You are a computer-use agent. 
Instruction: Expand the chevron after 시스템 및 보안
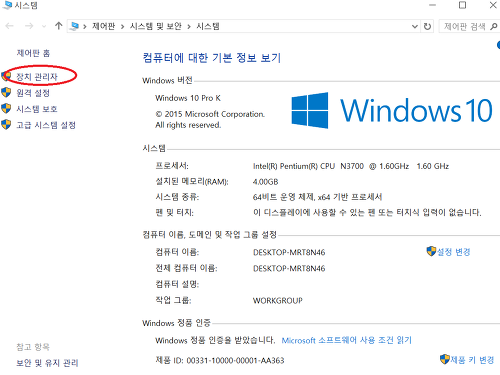tap(189, 27)
